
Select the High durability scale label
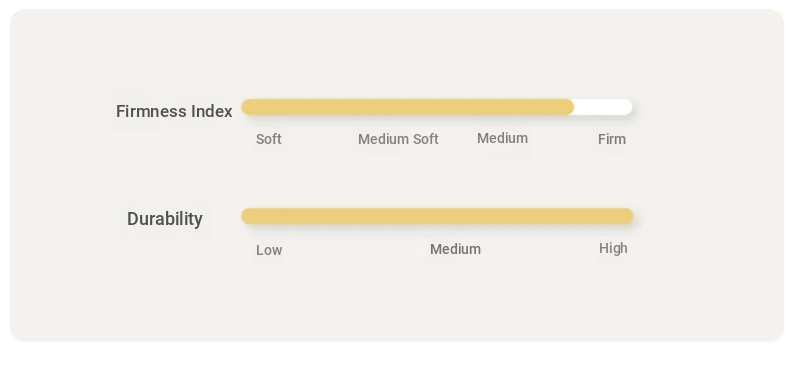coord(613,248)
